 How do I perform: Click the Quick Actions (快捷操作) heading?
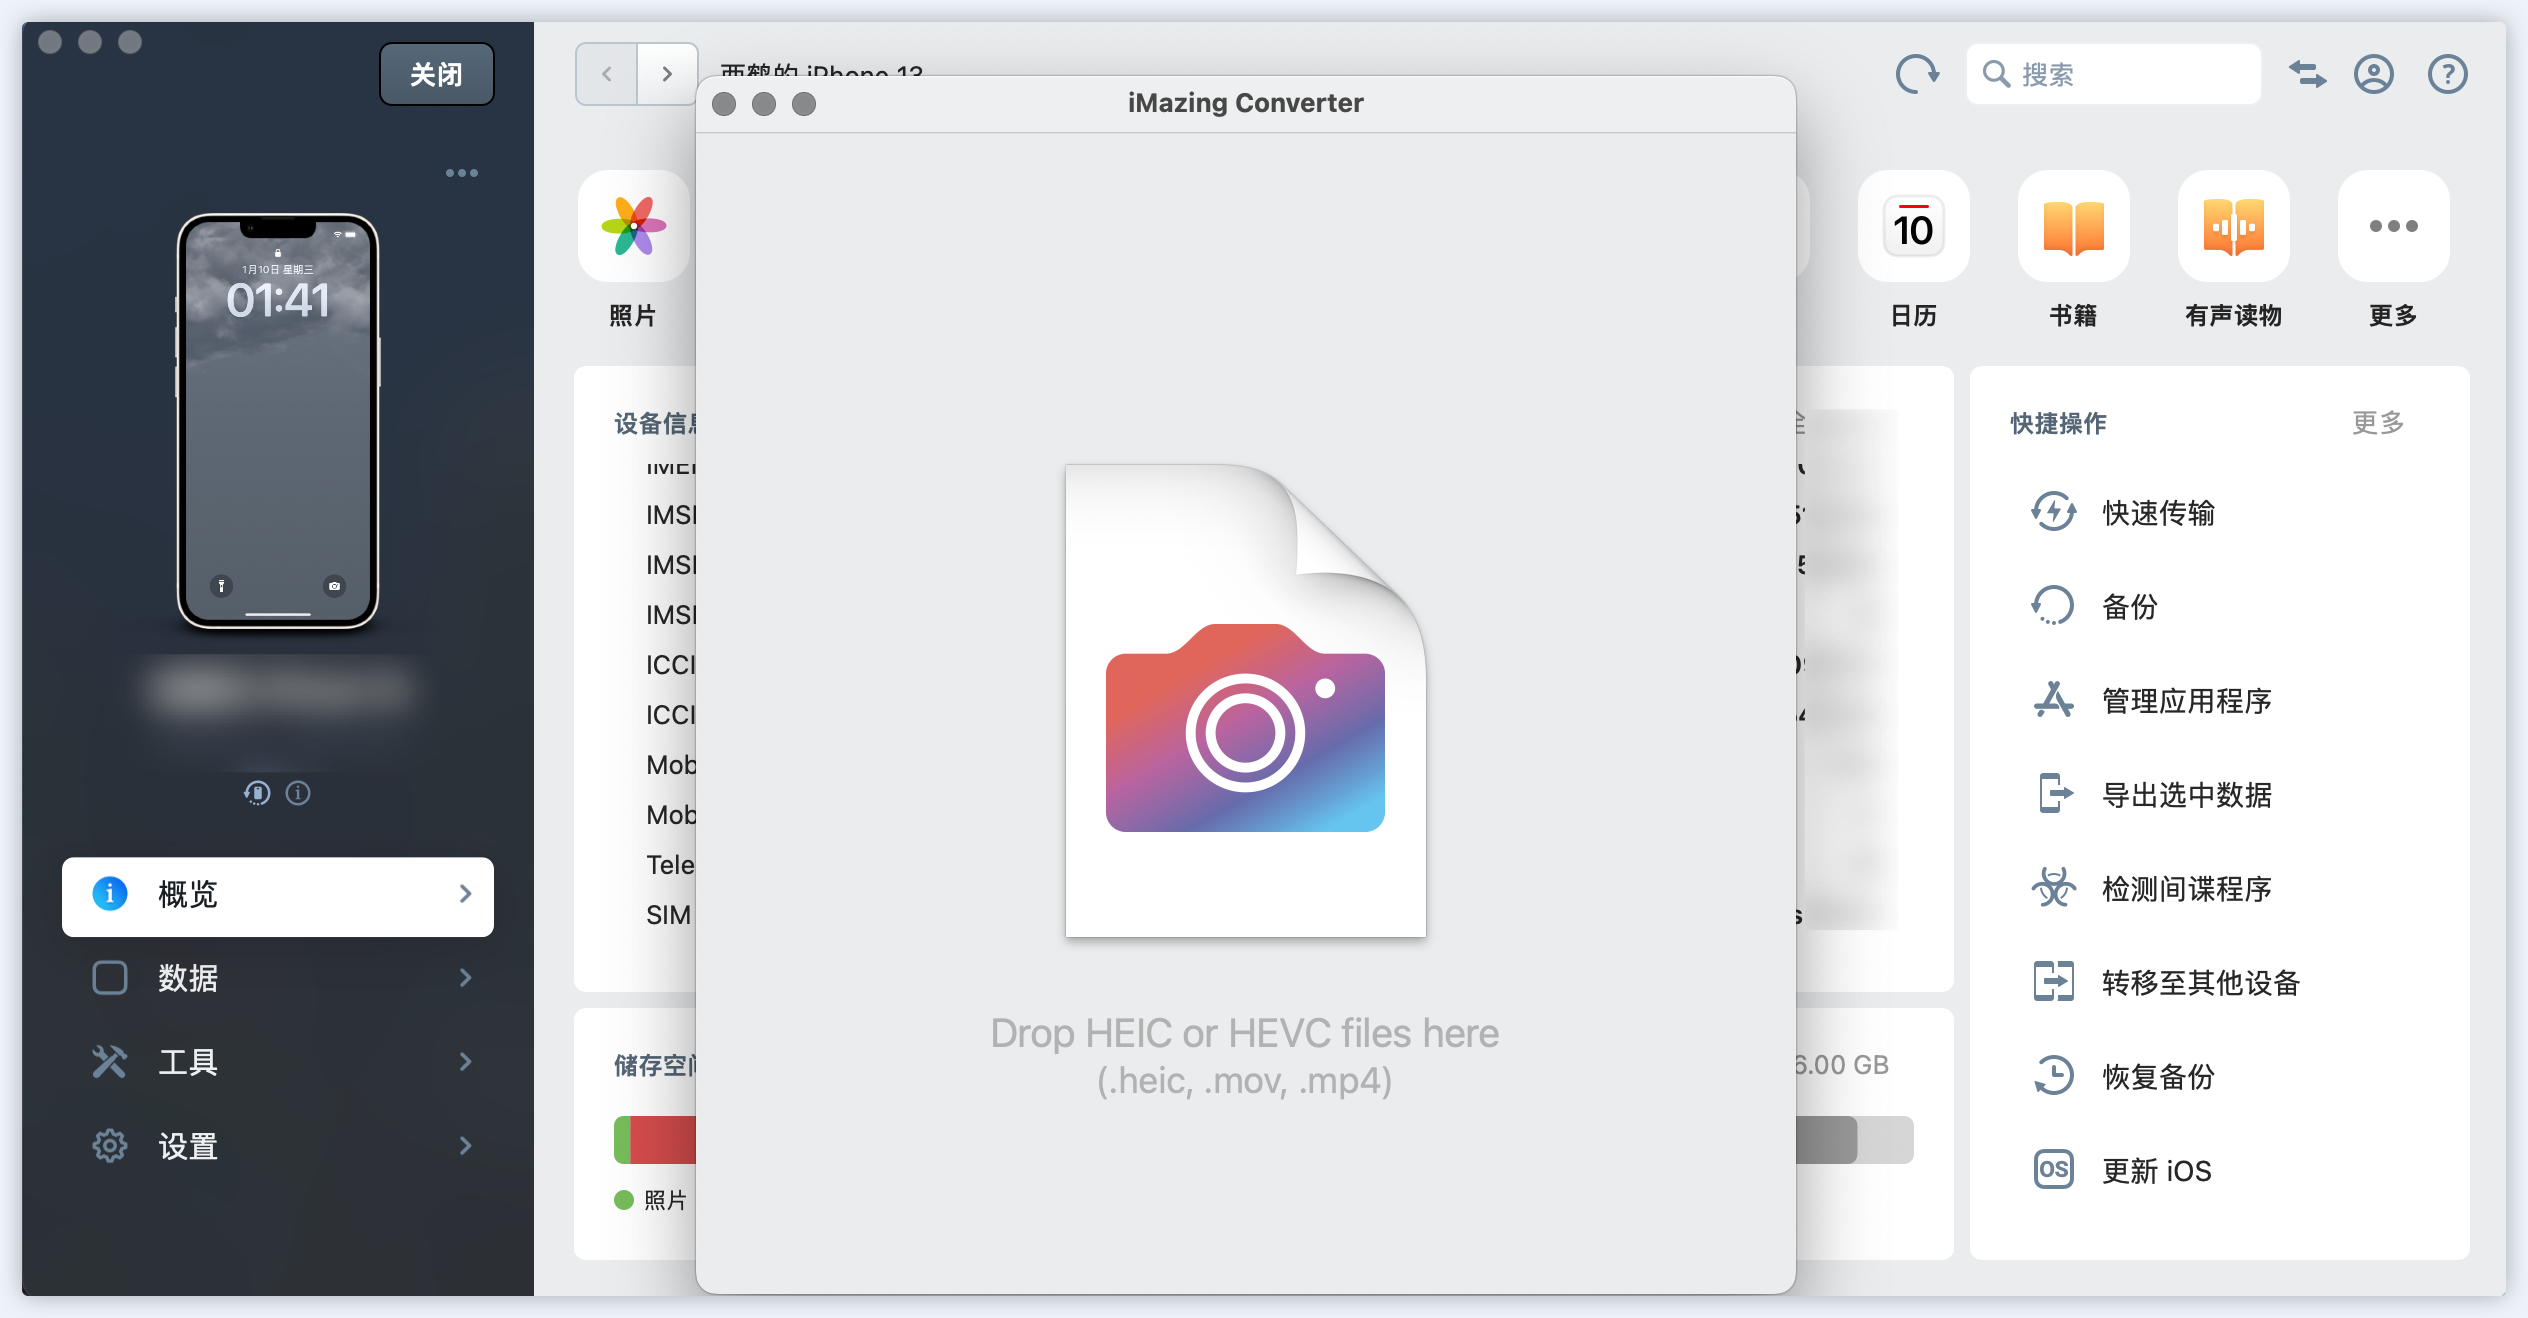(2058, 424)
